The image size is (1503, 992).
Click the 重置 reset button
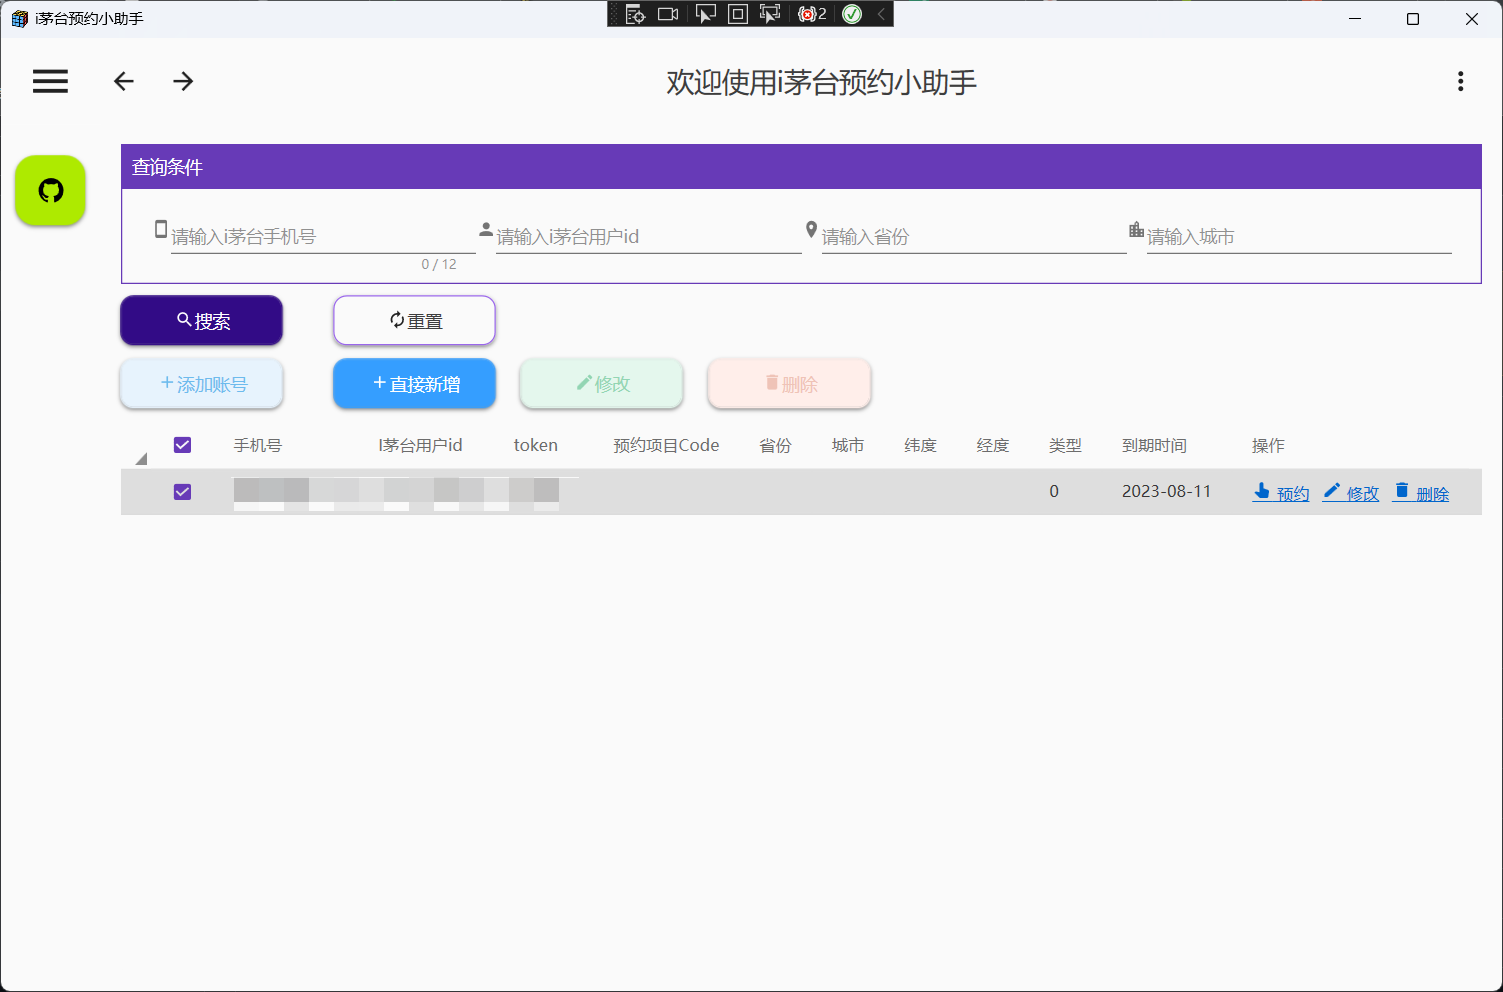(x=414, y=320)
